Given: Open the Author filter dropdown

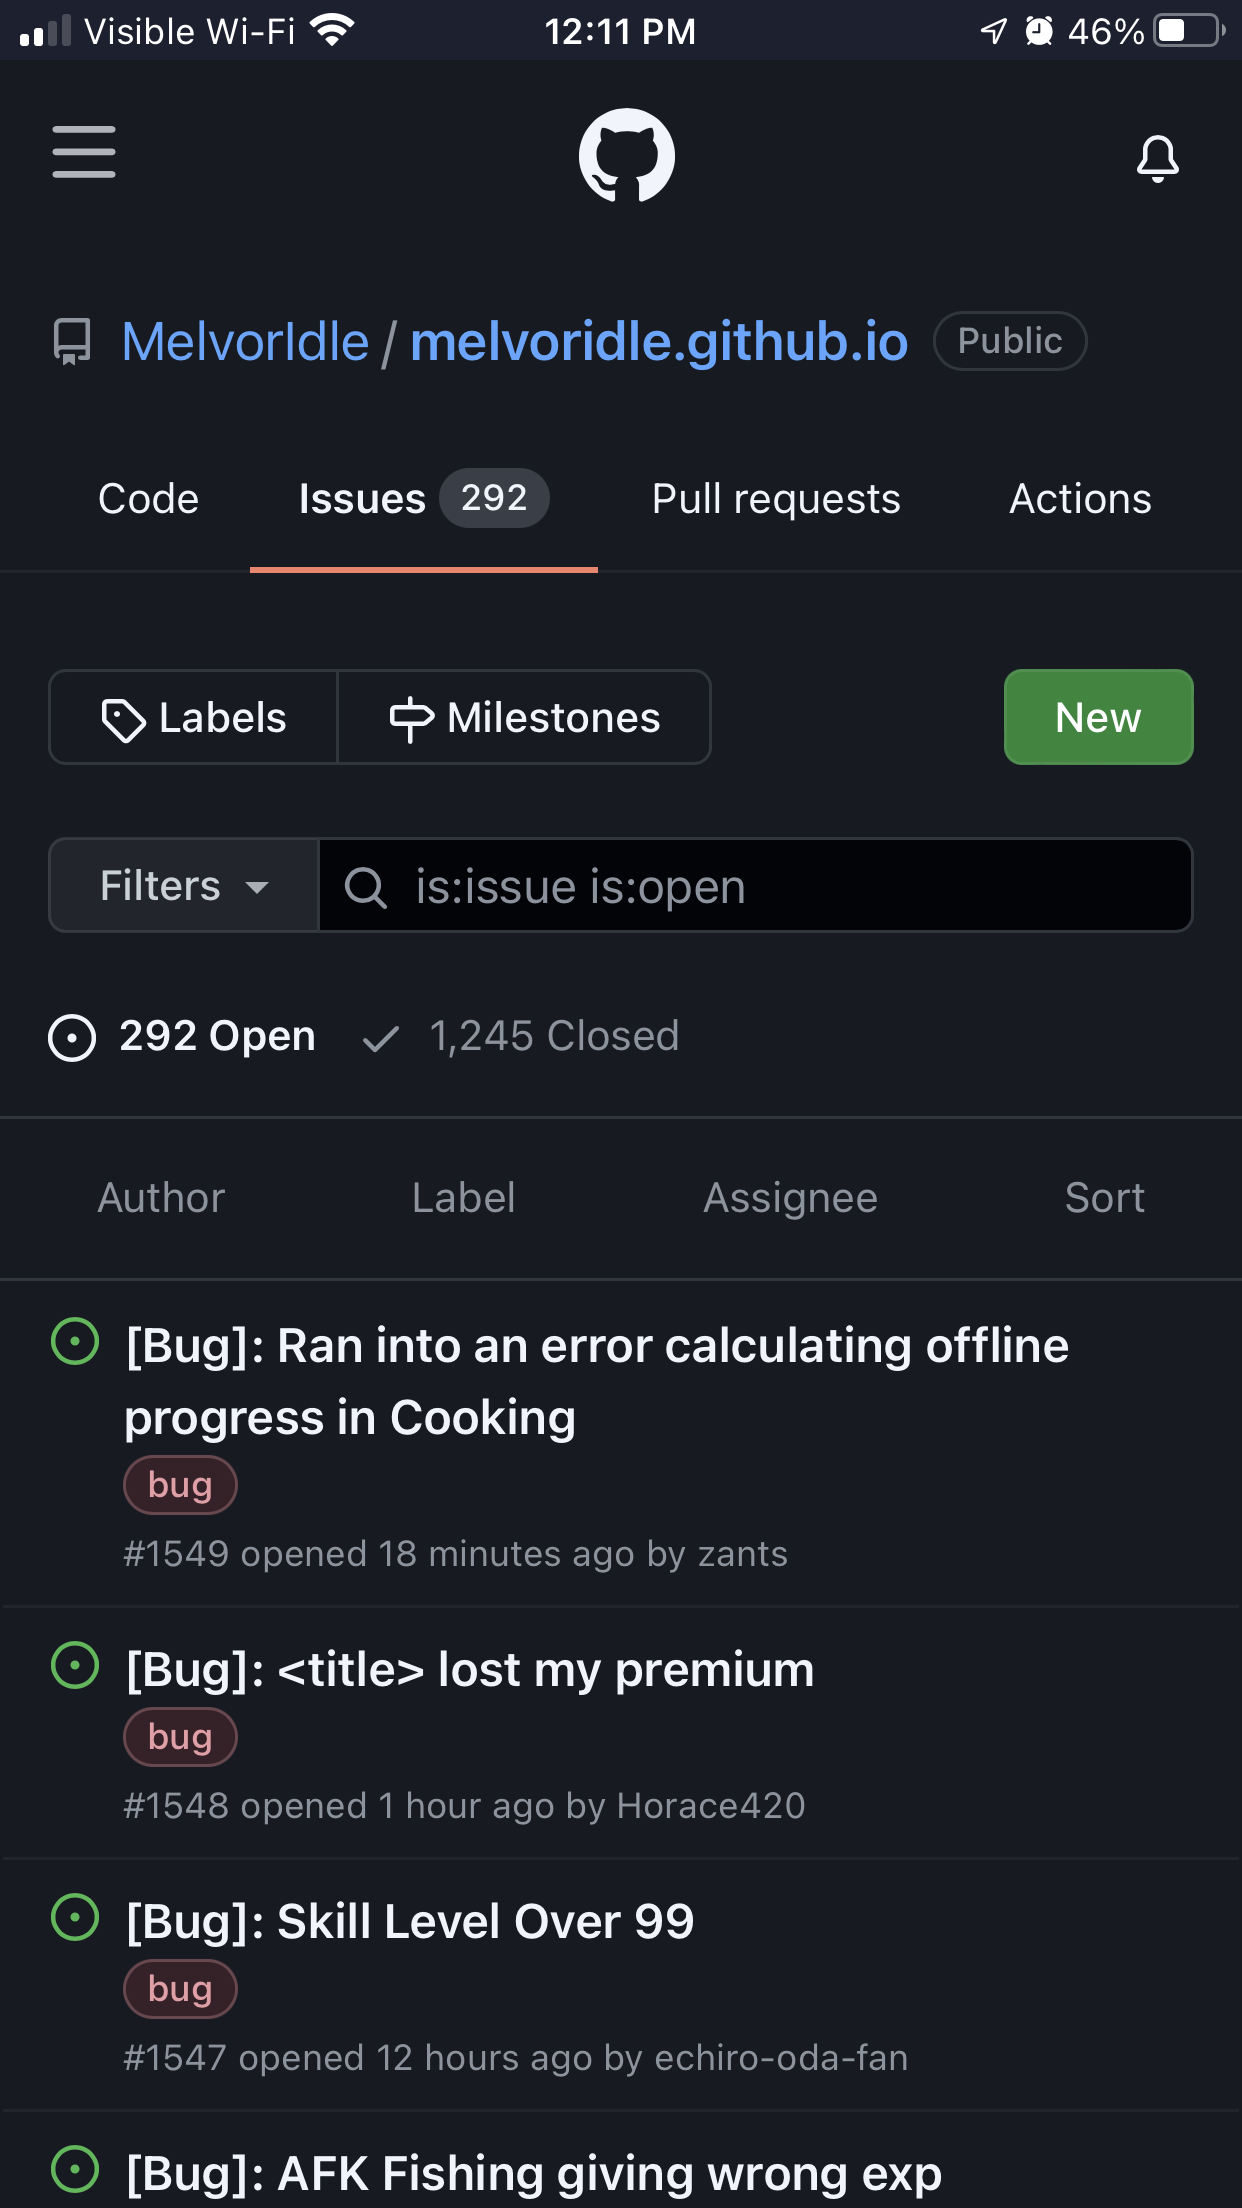Looking at the screenshot, I should click(161, 1197).
